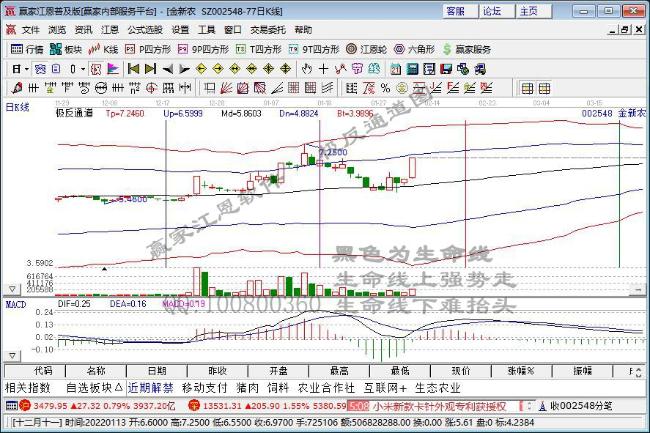
Task: Select the 移动支付 tab
Action: pyautogui.click(x=204, y=388)
